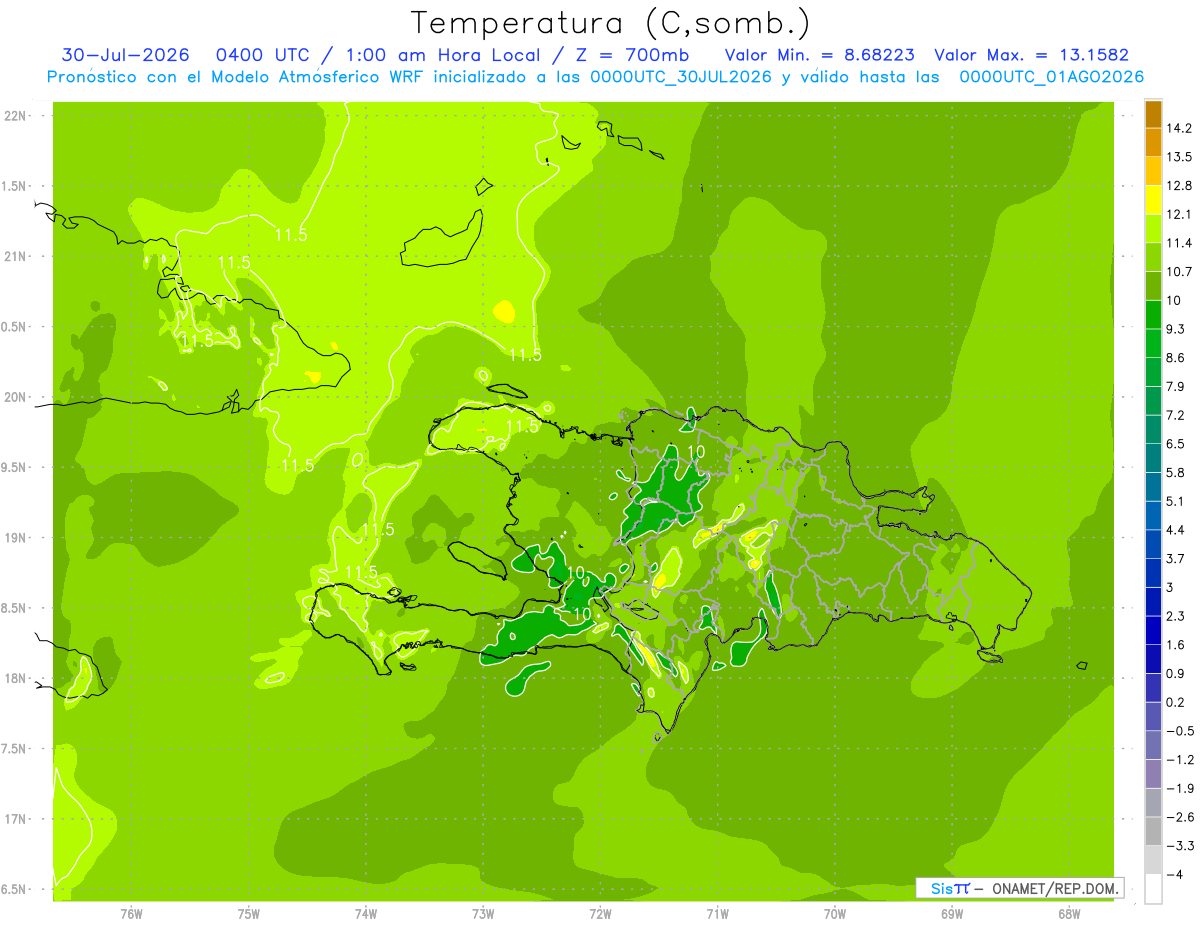
Task: Click the '70W' longitude label
Action: pyautogui.click(x=835, y=913)
